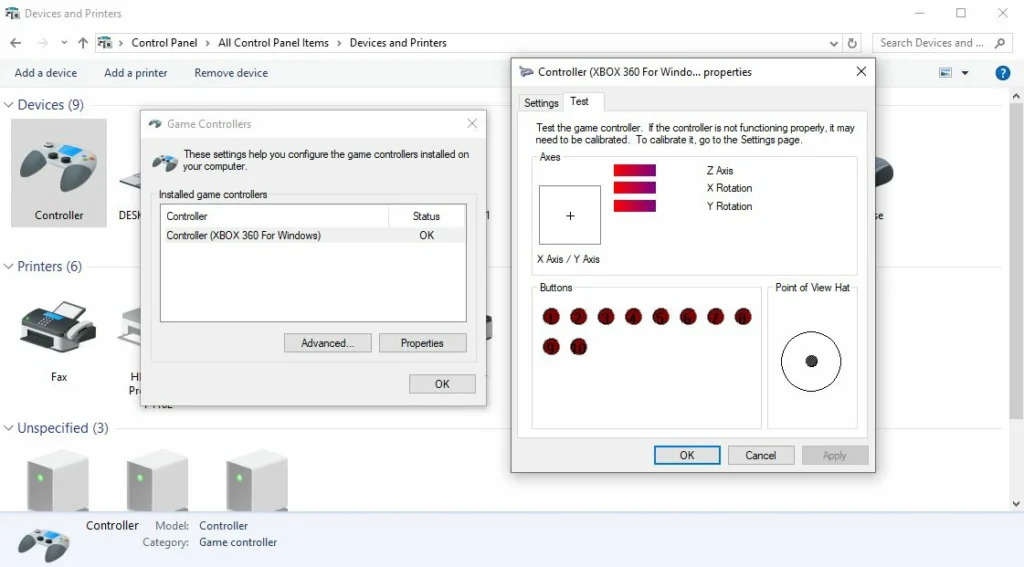Go up one level with Up arrow
The width and height of the screenshot is (1024, 567).
tap(82, 43)
